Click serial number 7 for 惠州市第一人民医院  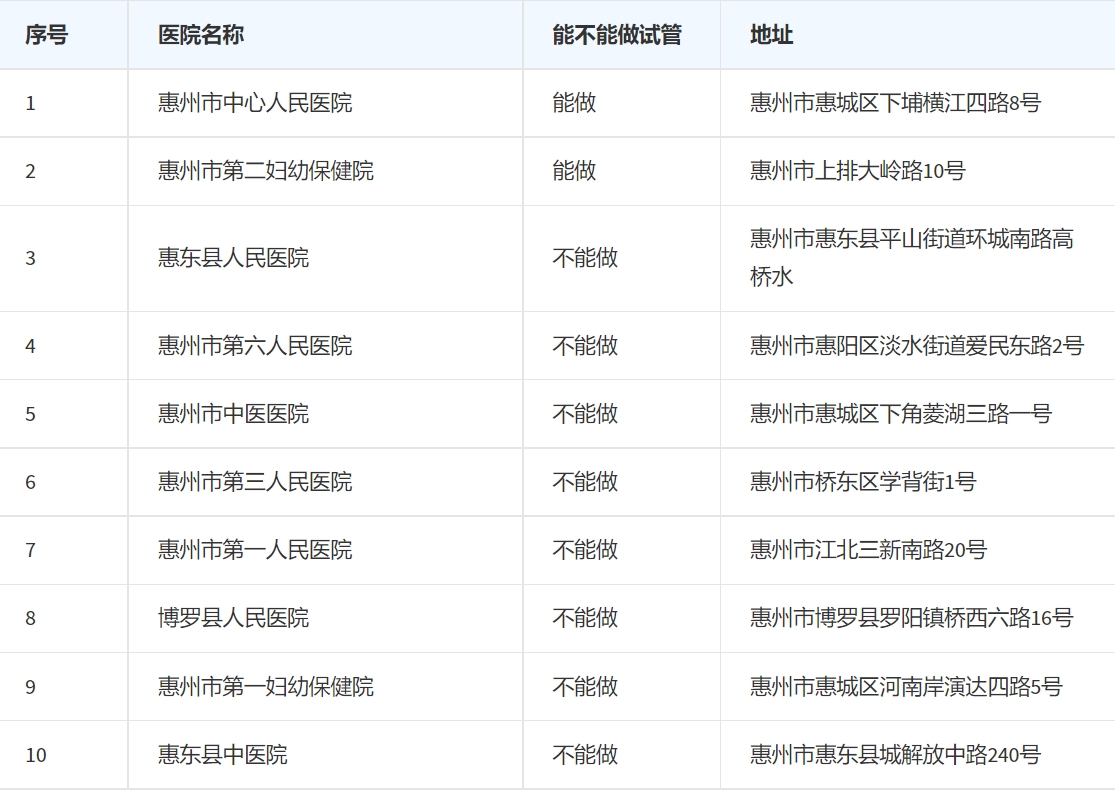[31, 551]
